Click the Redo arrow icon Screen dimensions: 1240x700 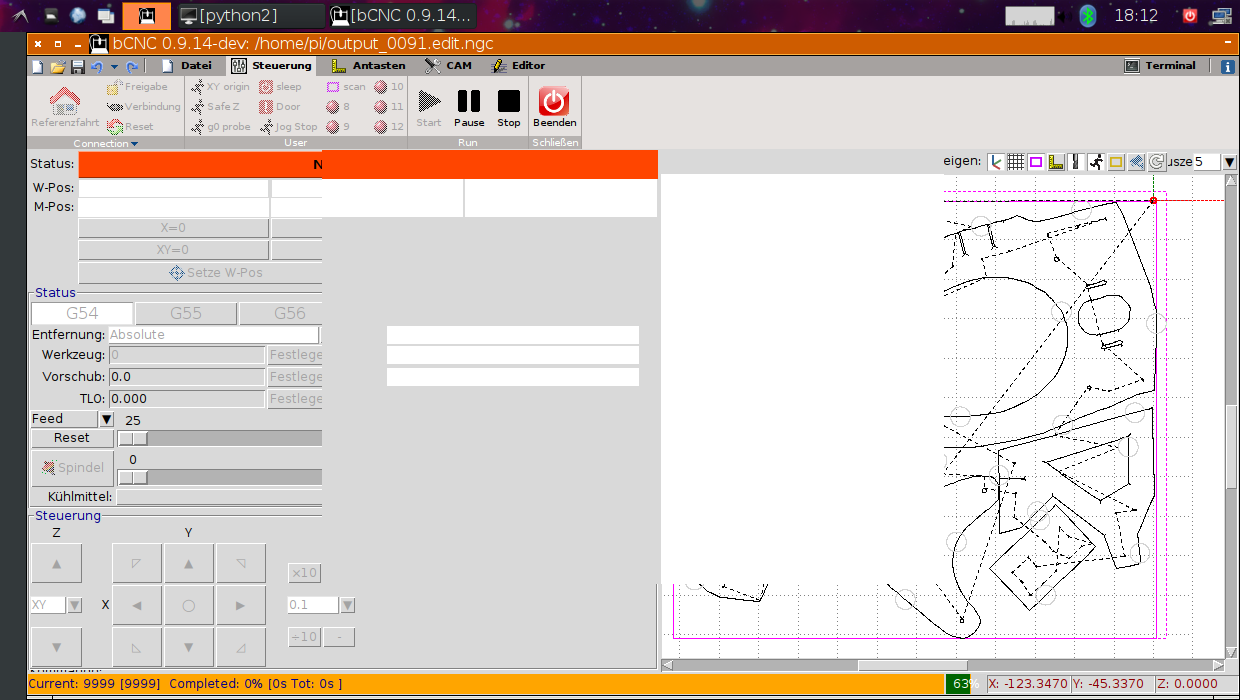pos(132,66)
